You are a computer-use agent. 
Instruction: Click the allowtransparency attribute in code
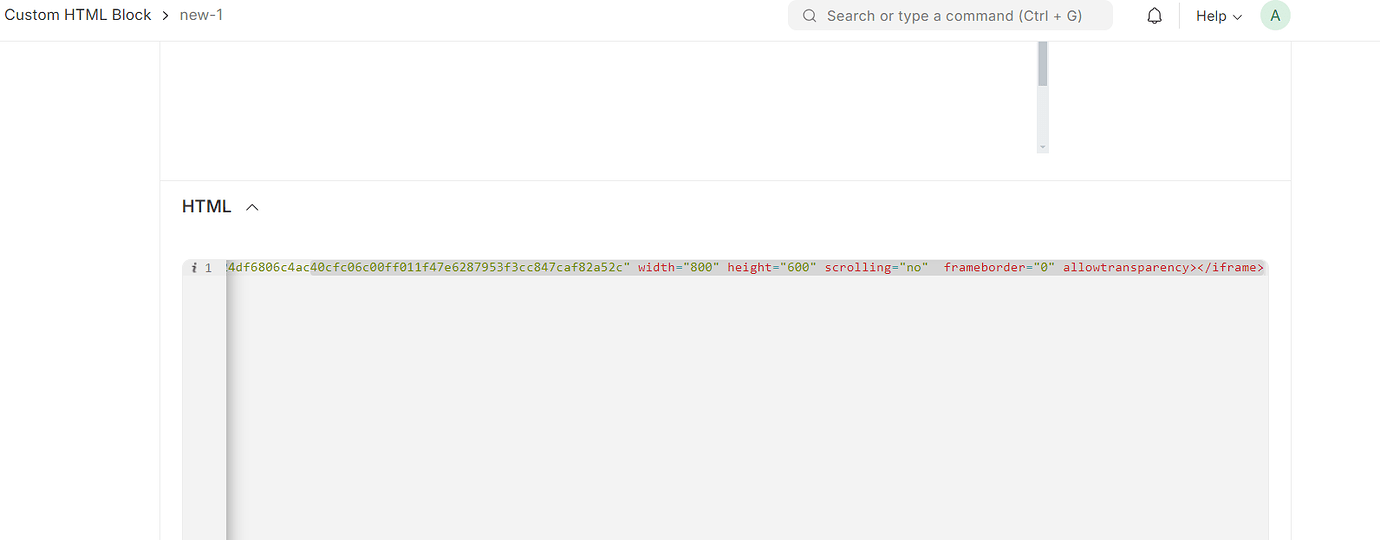[1126, 268]
